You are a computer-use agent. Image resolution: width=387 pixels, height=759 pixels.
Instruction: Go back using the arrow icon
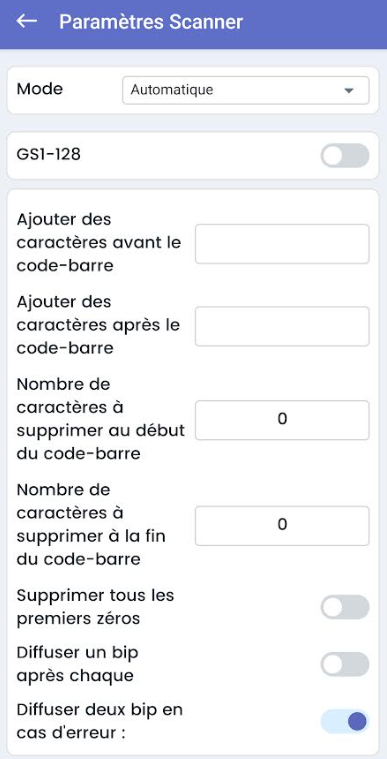tap(27, 21)
